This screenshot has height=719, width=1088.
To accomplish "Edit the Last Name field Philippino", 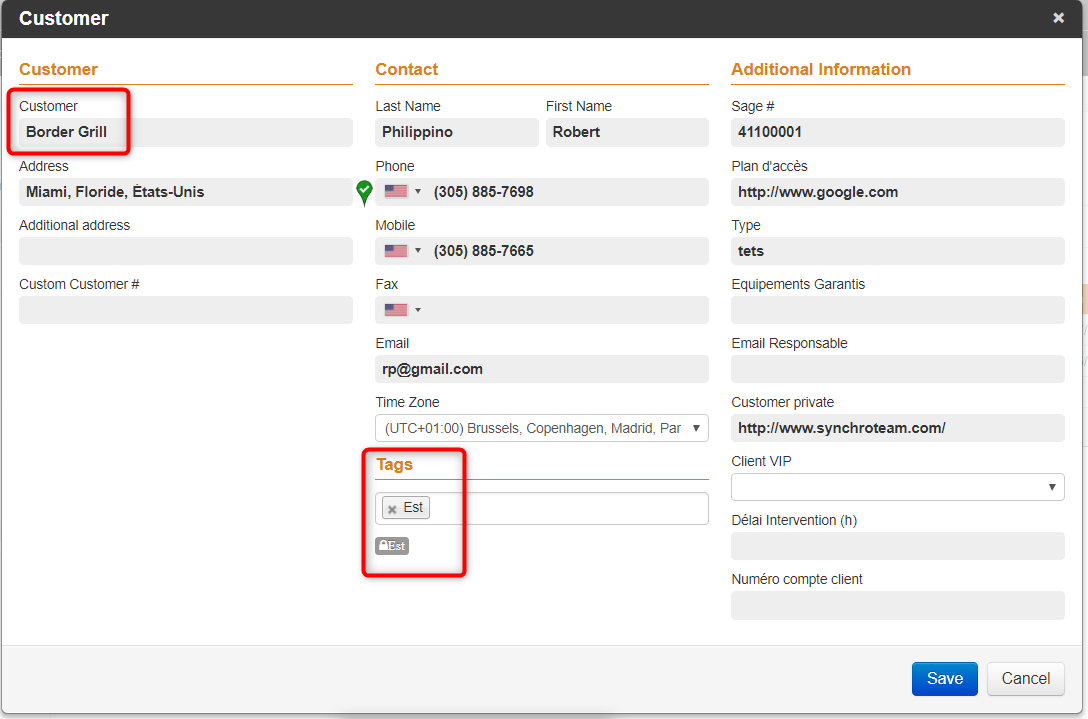I will pyautogui.click(x=457, y=132).
